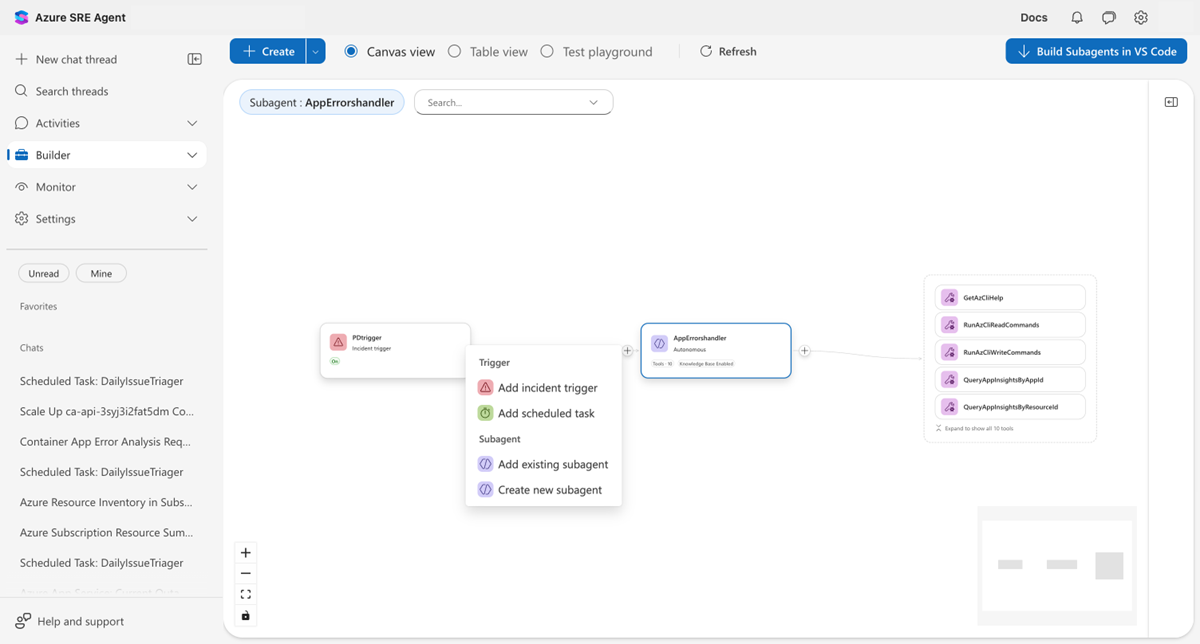Screen dimensions: 1200x644
Task: Click the lock icon in canvas controls
Action: 245,615
